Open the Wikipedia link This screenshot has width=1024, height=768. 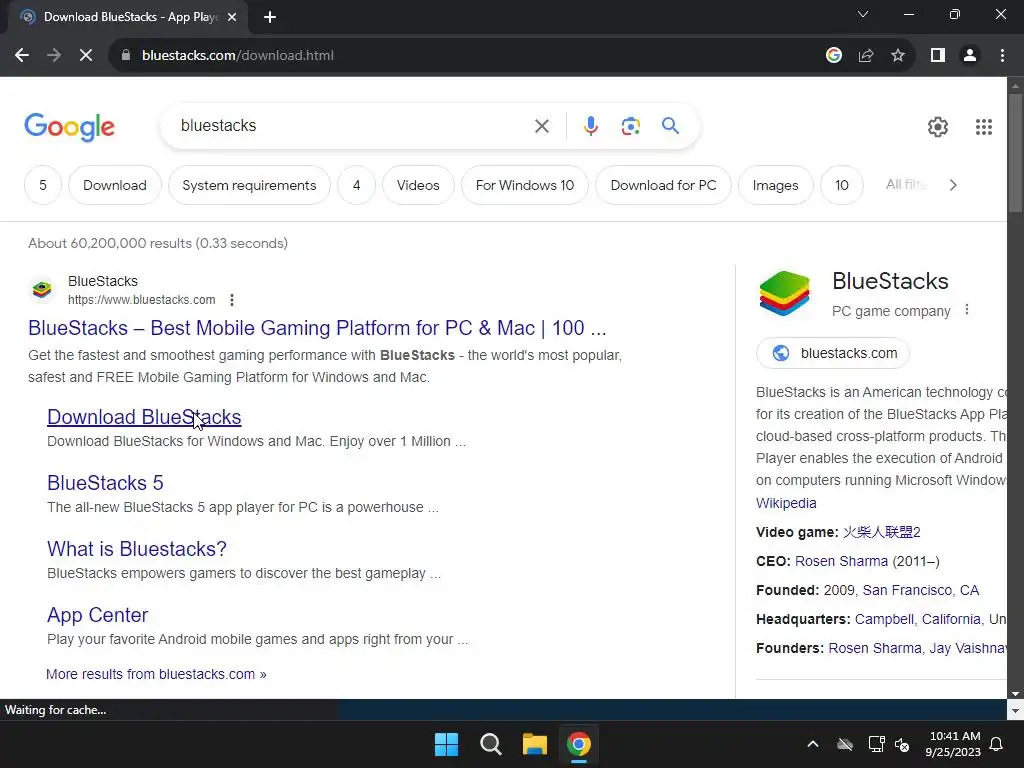[x=786, y=503]
